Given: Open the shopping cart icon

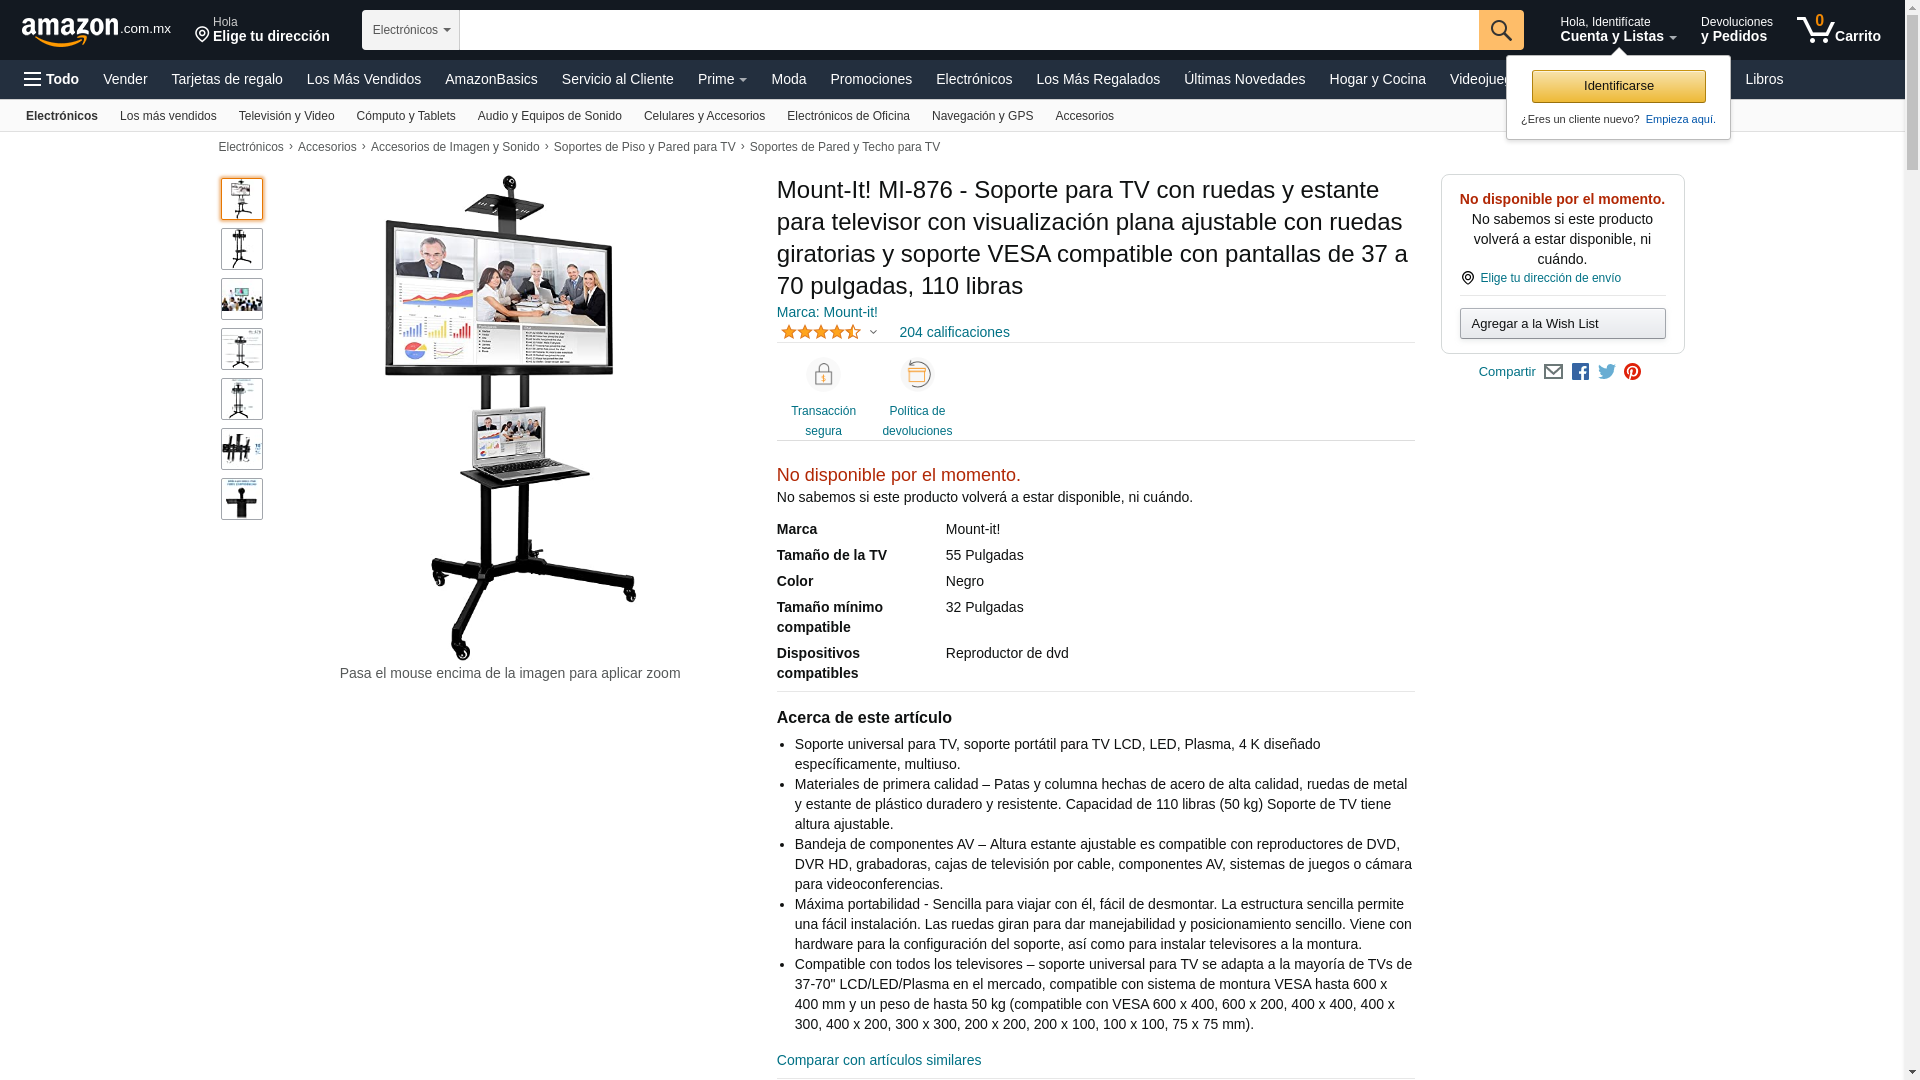Looking at the screenshot, I should pyautogui.click(x=1838, y=30).
